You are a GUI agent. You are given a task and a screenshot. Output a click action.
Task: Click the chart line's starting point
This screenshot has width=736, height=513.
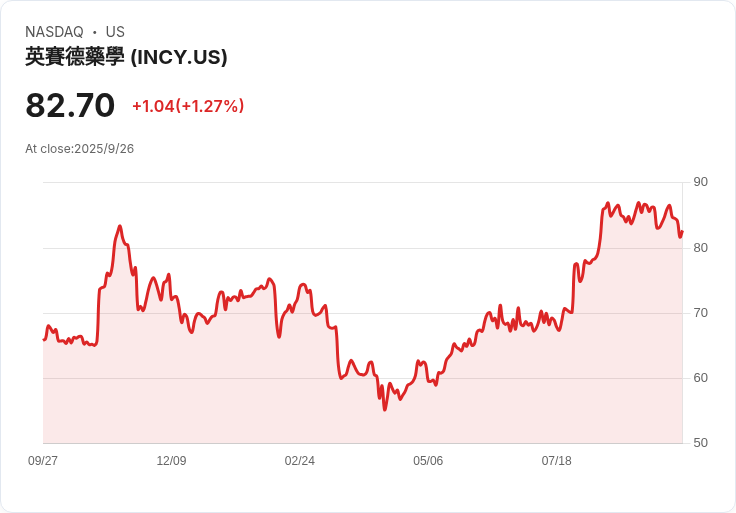coord(44,339)
